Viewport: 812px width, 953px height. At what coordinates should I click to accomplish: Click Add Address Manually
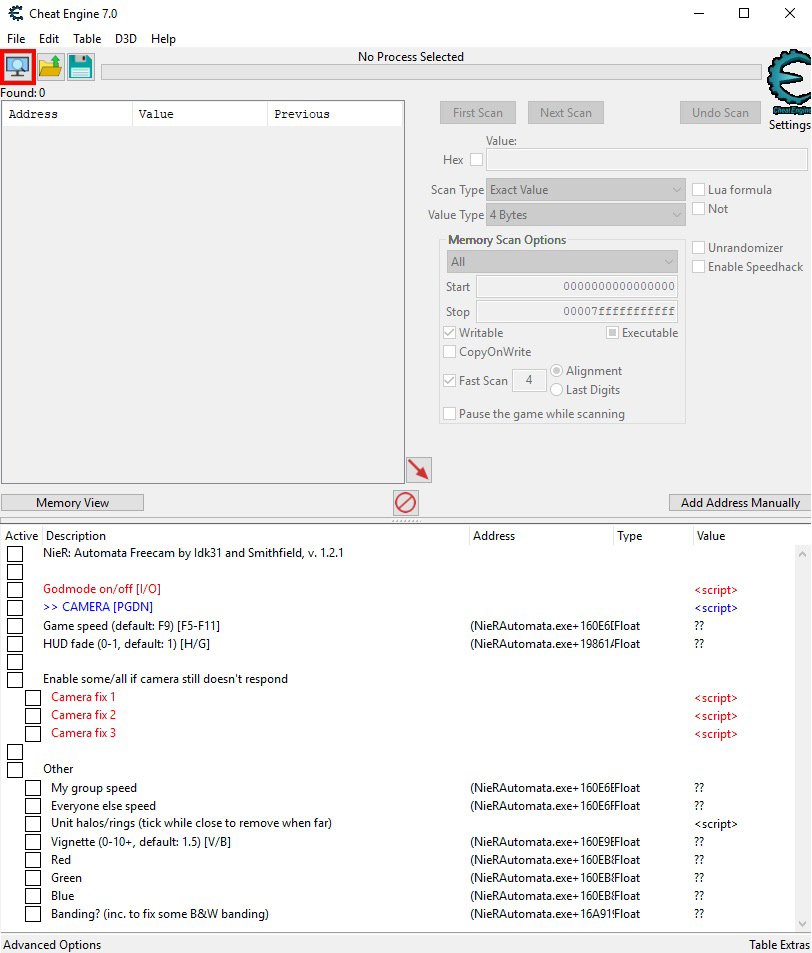[740, 503]
